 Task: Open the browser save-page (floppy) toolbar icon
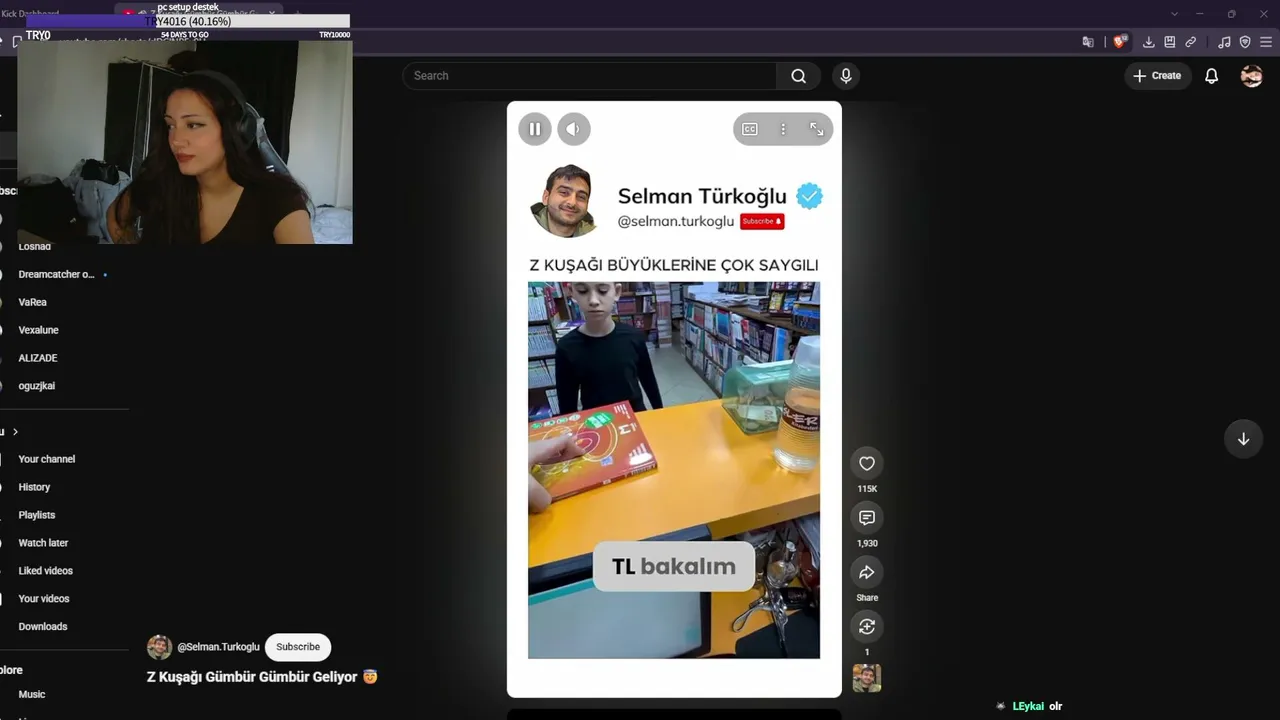point(1170,42)
